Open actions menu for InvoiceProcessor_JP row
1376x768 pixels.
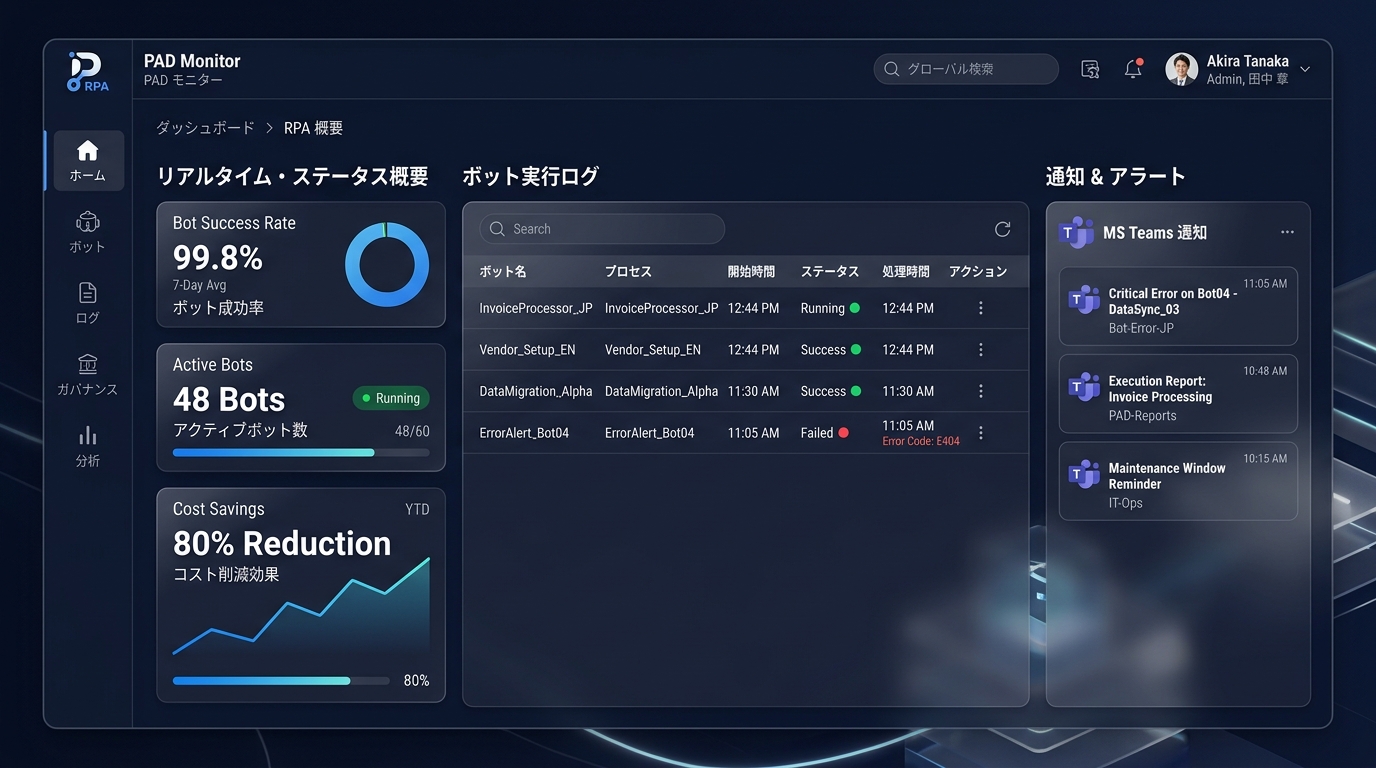click(x=981, y=308)
